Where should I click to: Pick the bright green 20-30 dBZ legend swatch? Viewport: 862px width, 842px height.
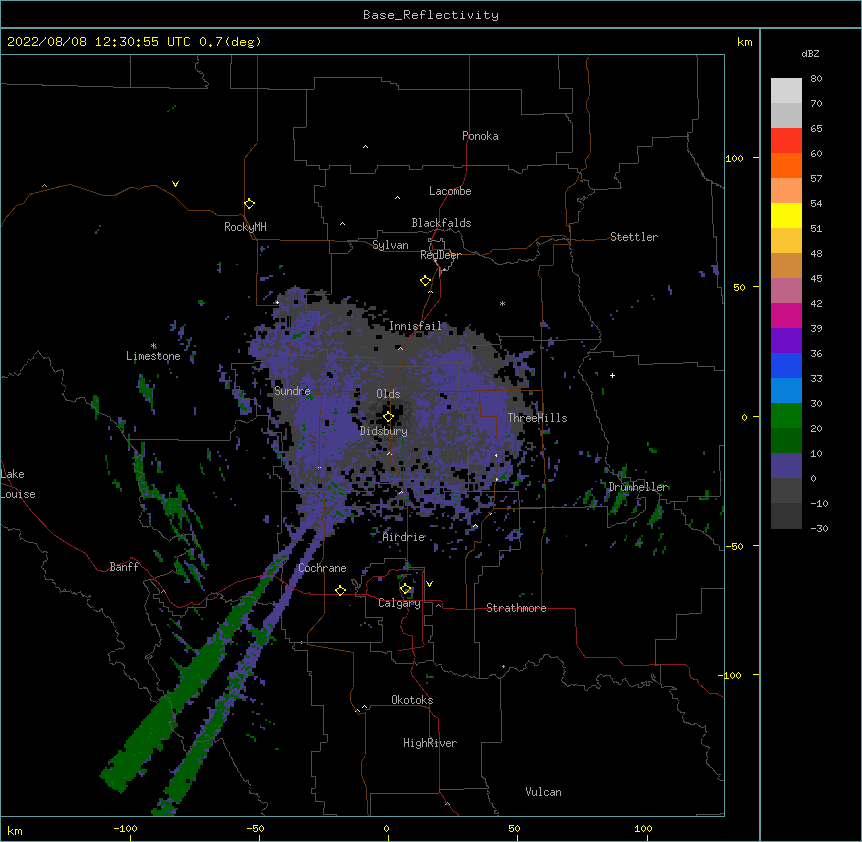(x=786, y=416)
